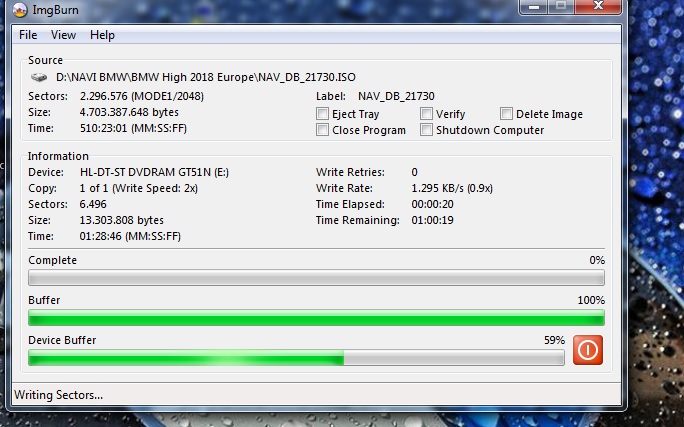
Task: Click the Device Buffer progress bar
Action: (x=296, y=358)
